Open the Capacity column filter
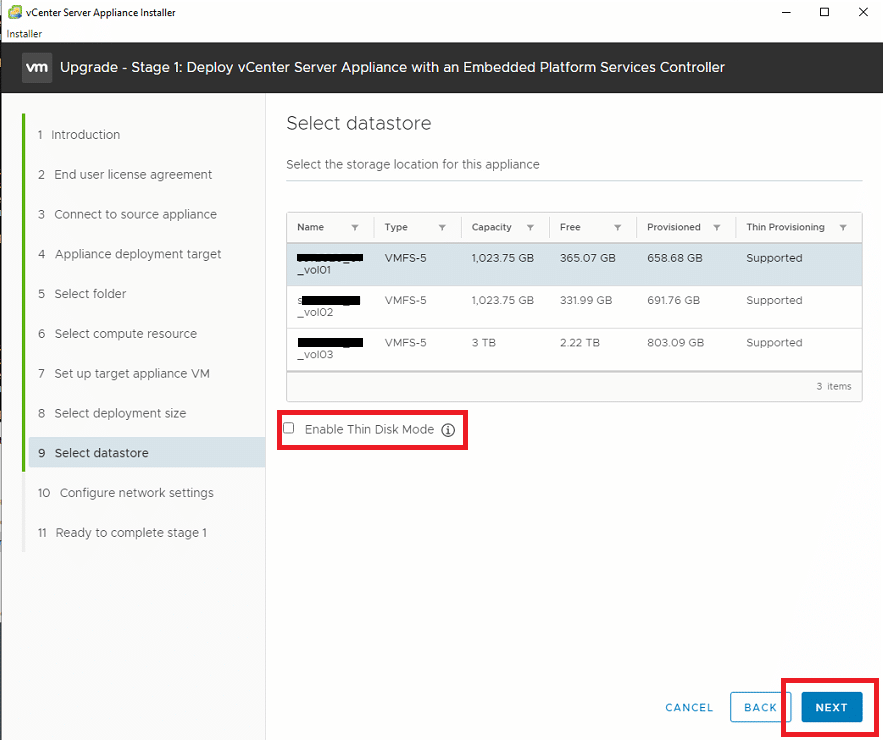The image size is (883, 740). [530, 228]
